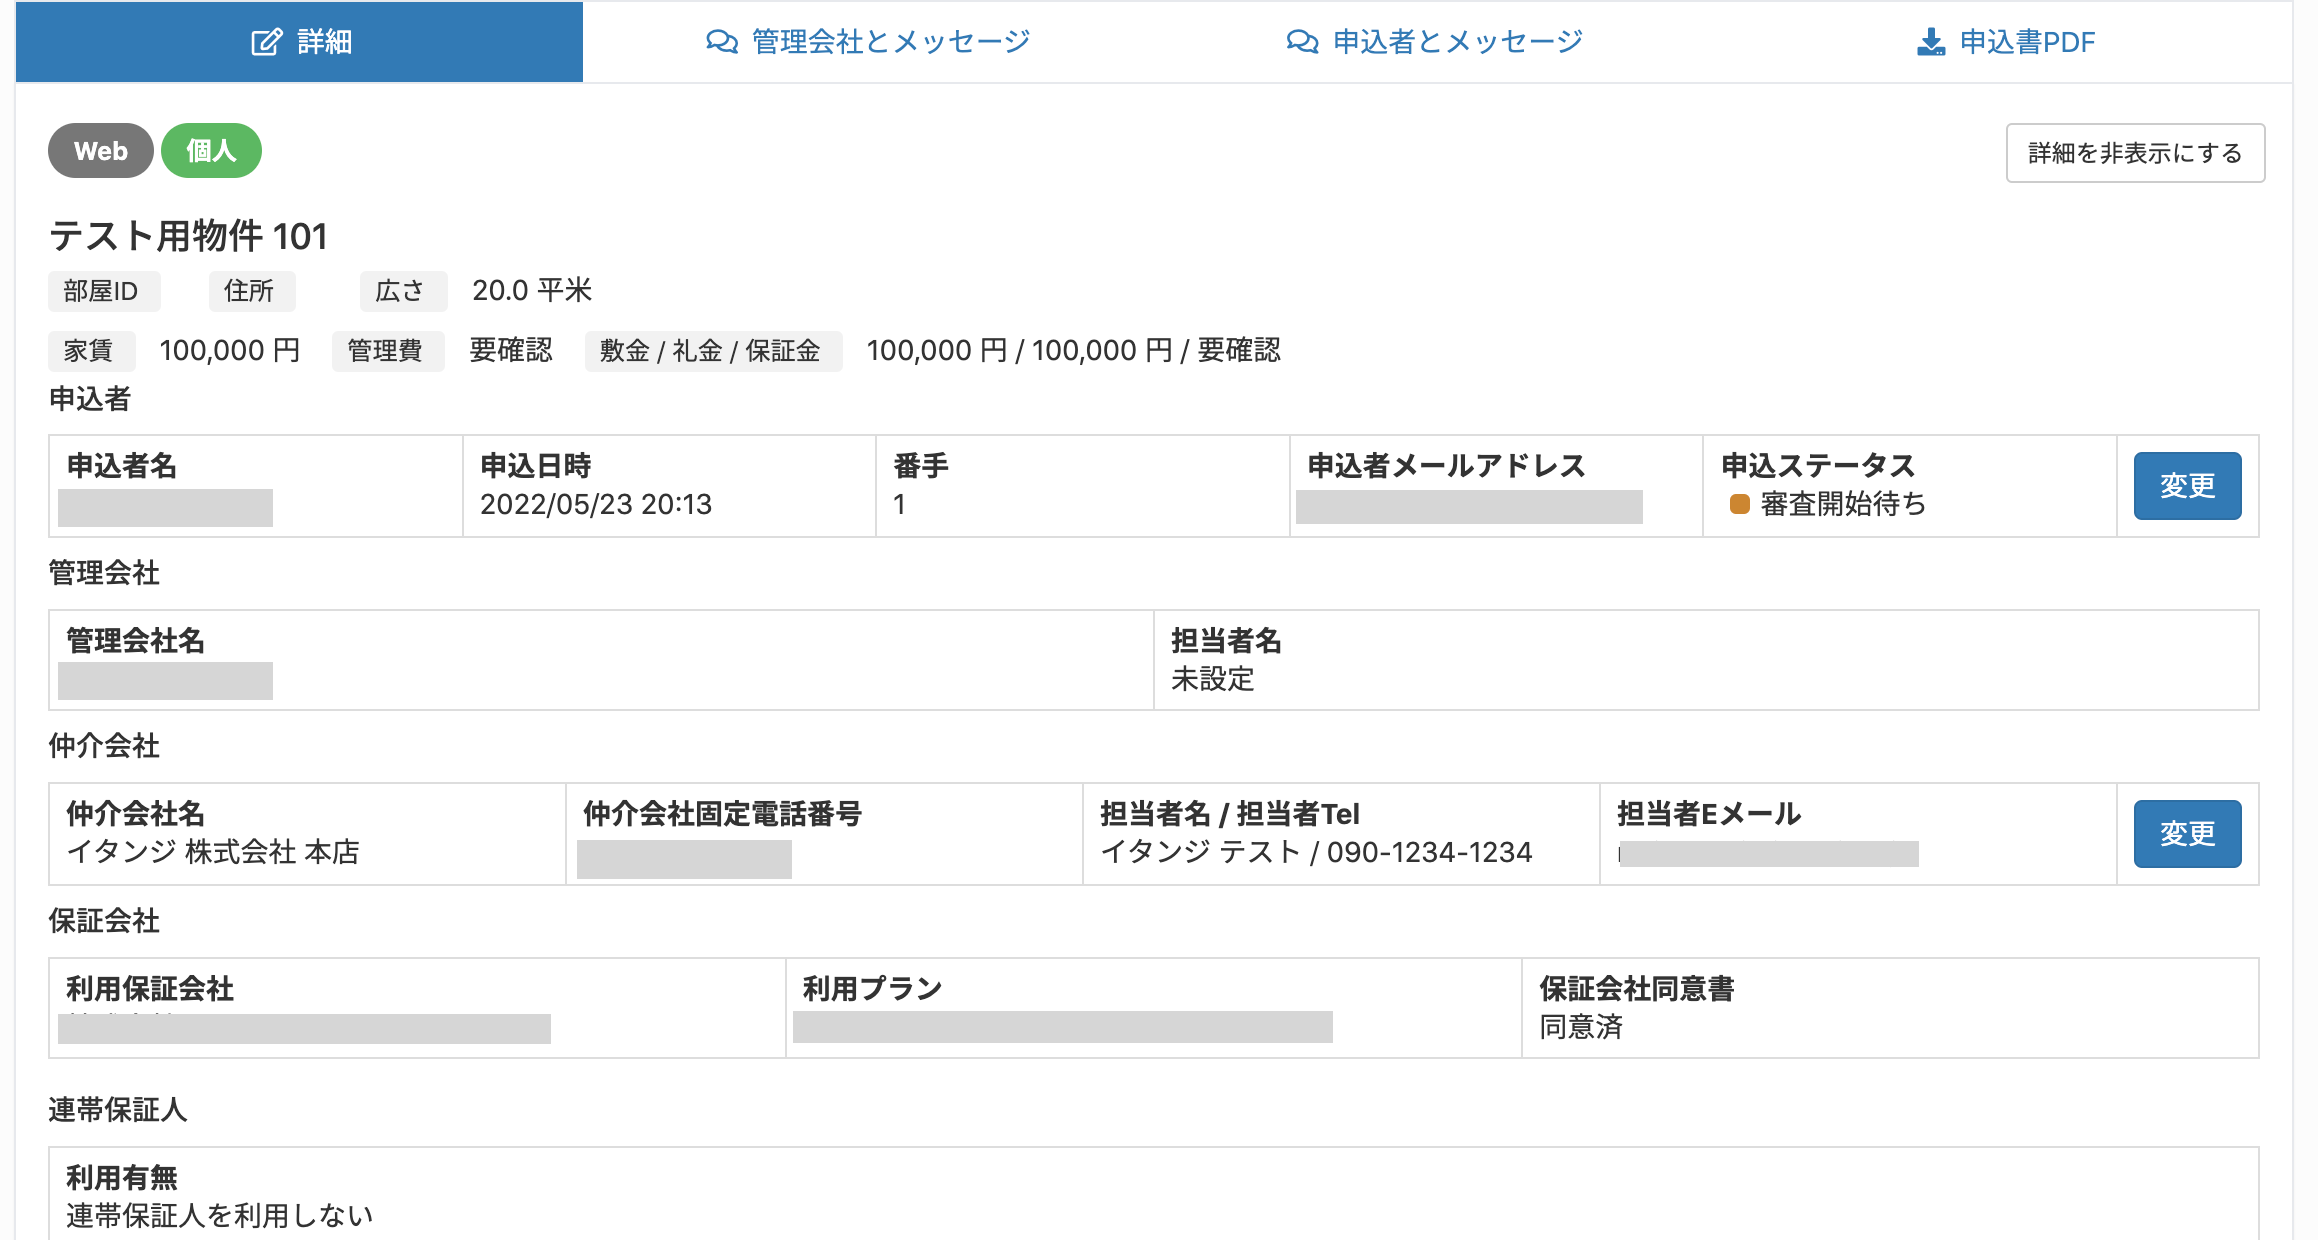This screenshot has height=1240, width=2318.
Task: Click the value 未設定
Action: (1212, 679)
